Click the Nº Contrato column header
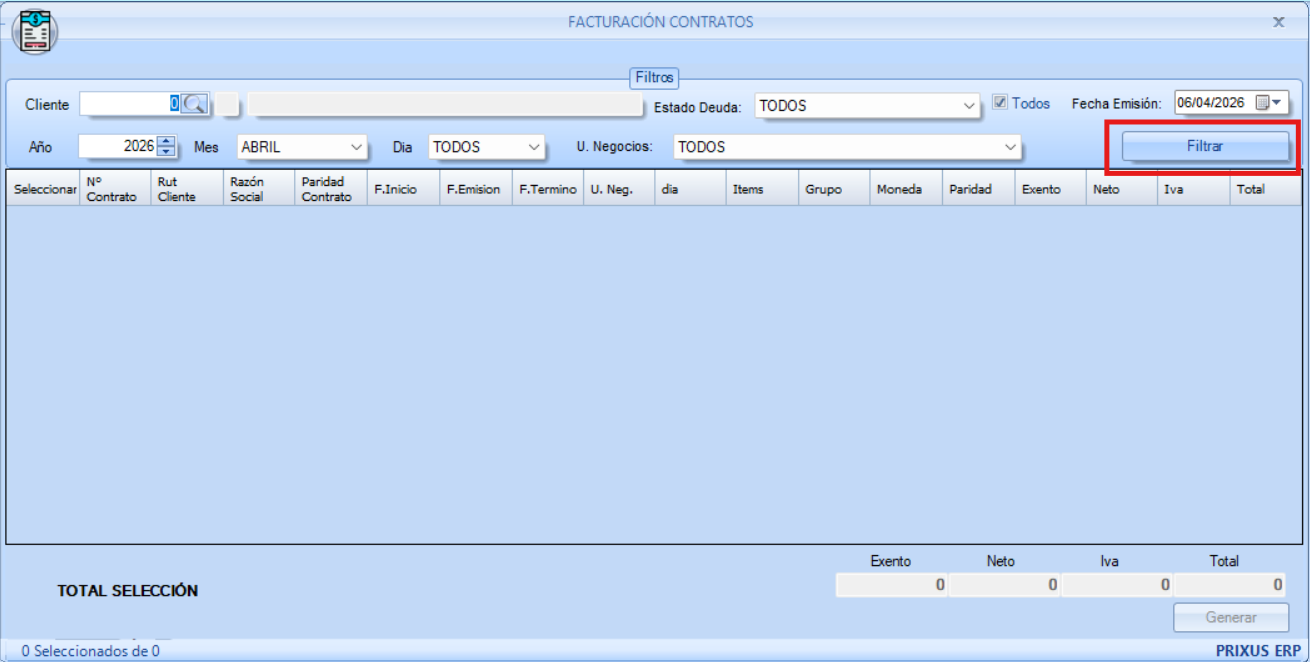Image resolution: width=1310 pixels, height=662 pixels. point(112,189)
